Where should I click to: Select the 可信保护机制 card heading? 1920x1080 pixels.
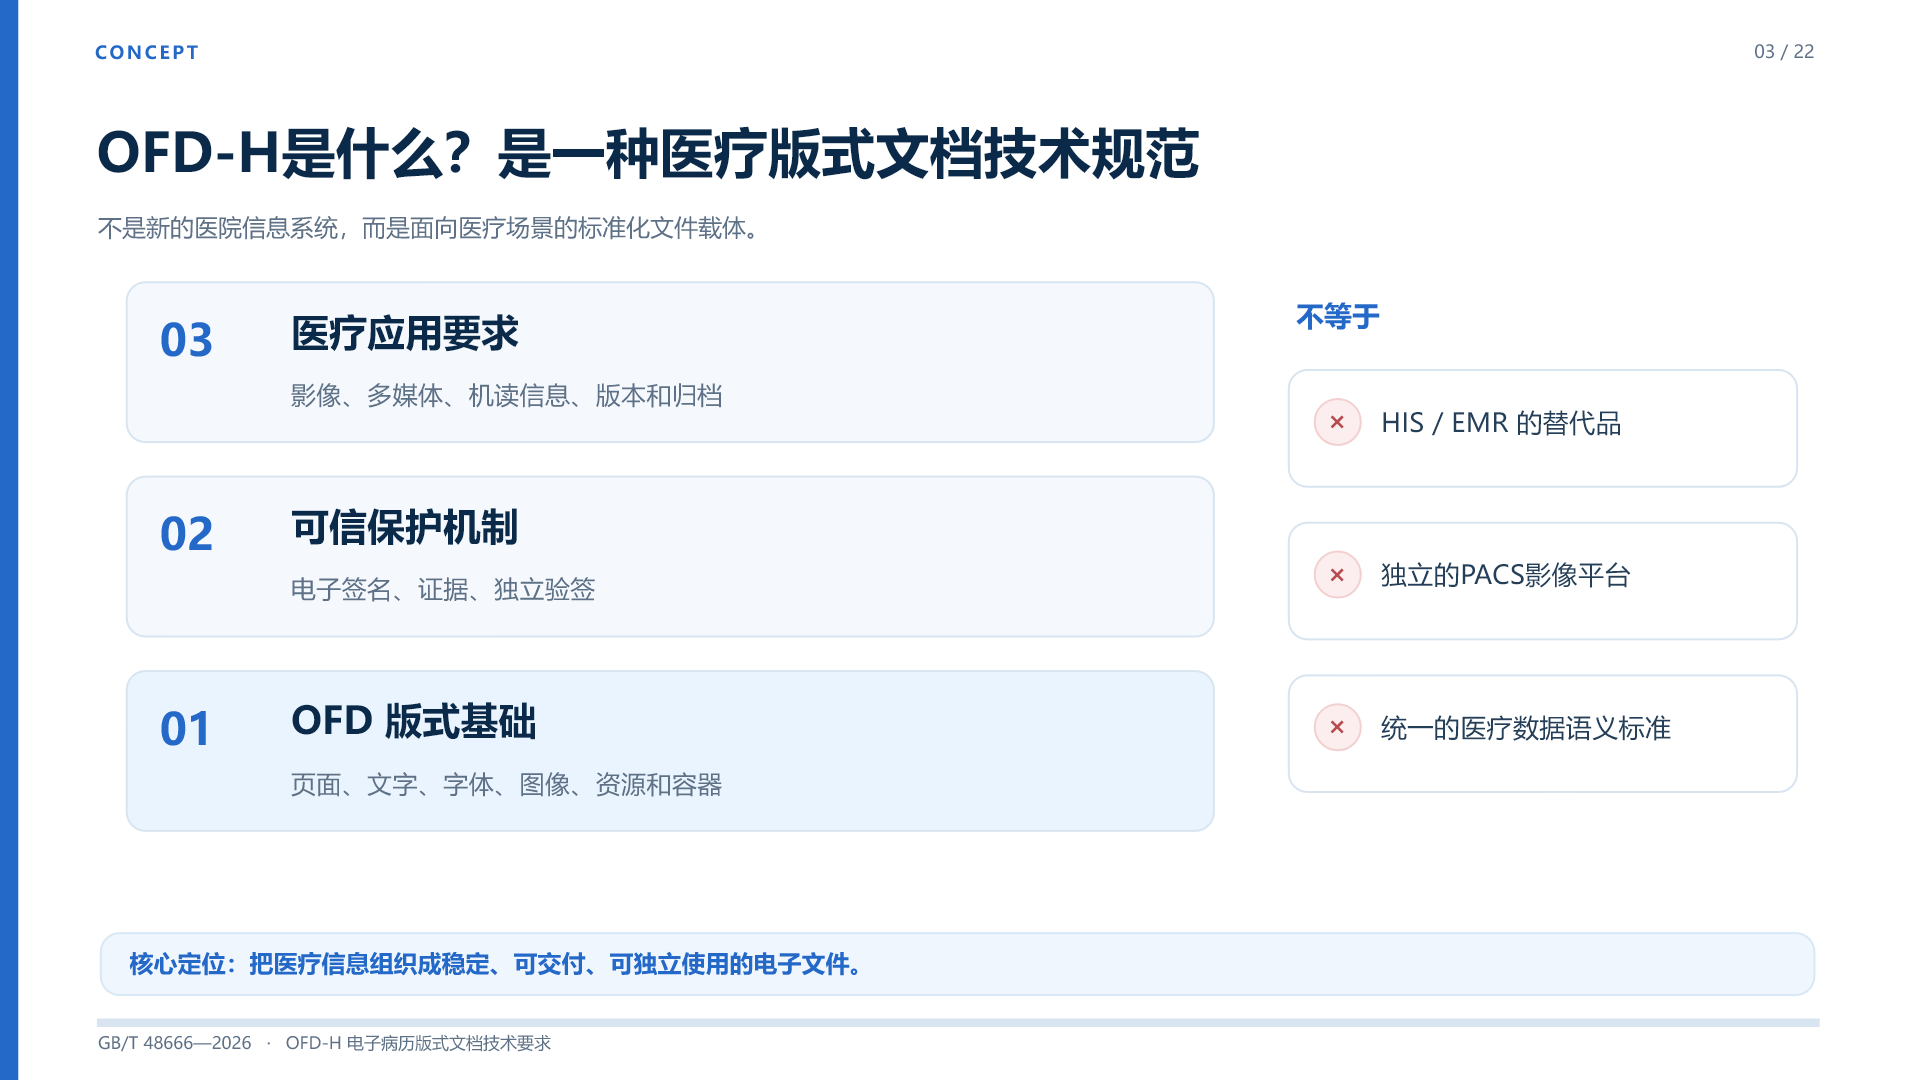[x=405, y=528]
